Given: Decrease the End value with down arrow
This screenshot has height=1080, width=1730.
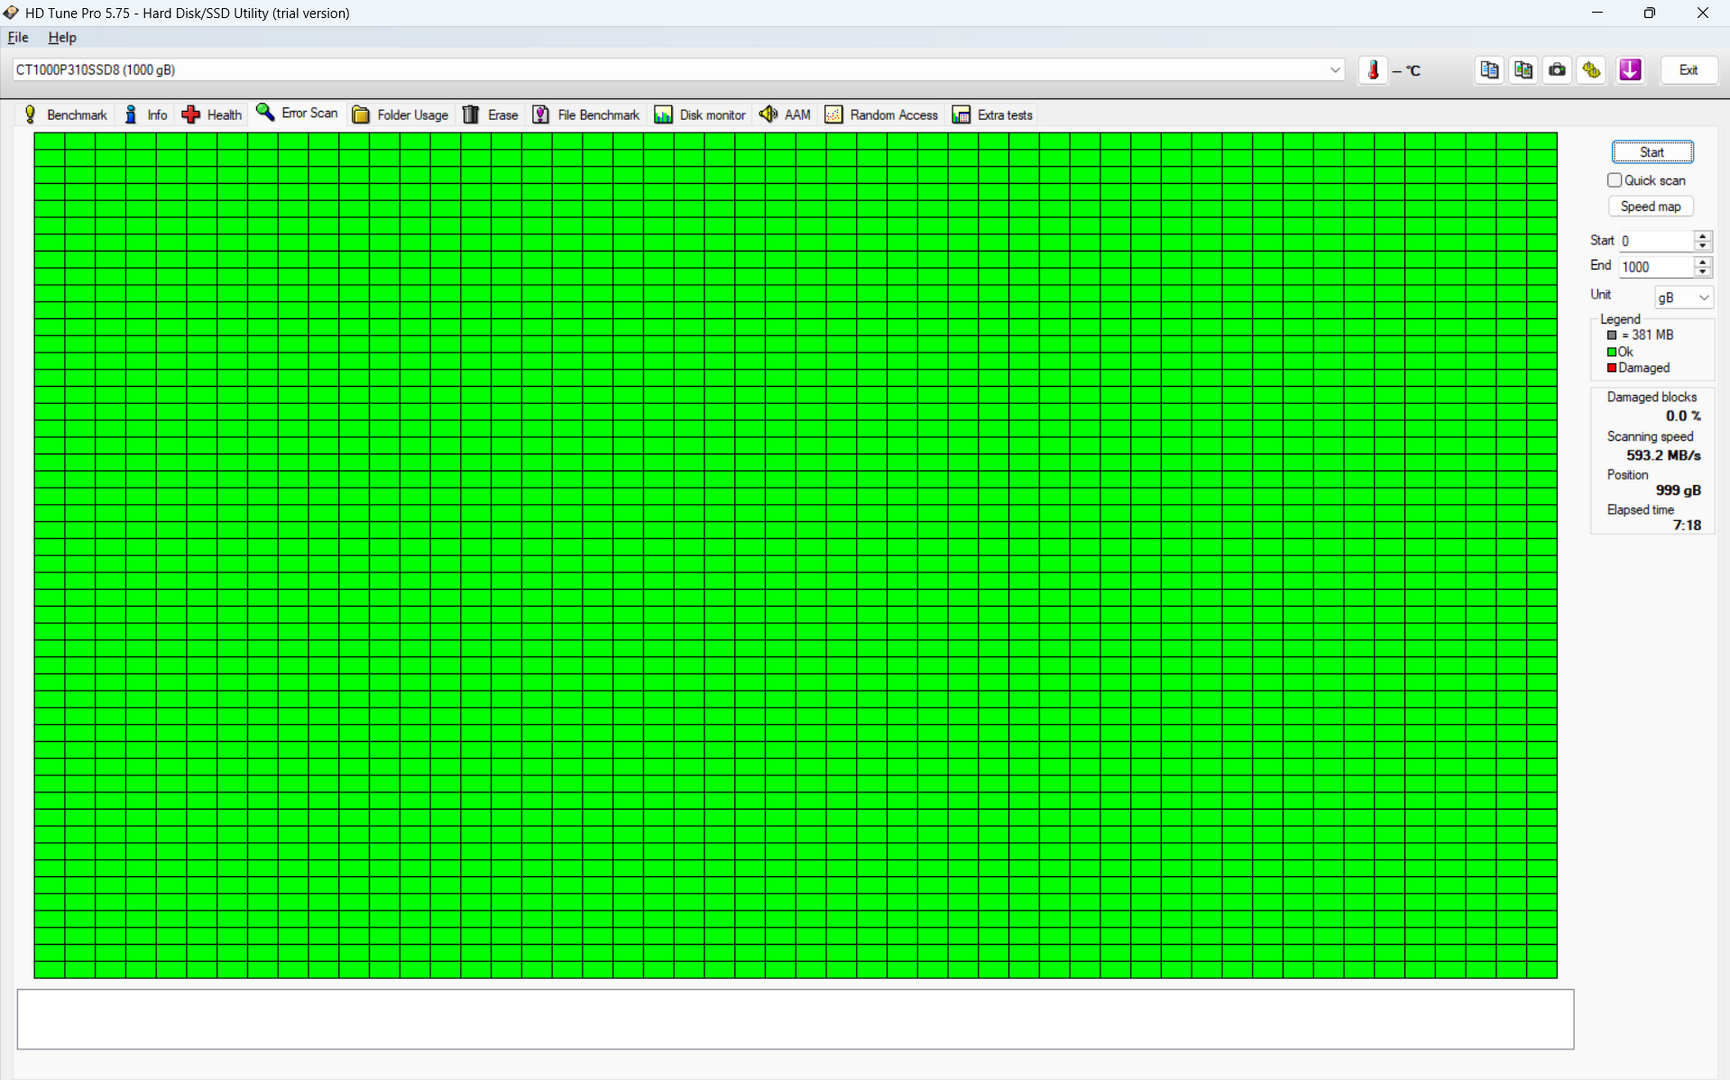Looking at the screenshot, I should (x=1702, y=272).
